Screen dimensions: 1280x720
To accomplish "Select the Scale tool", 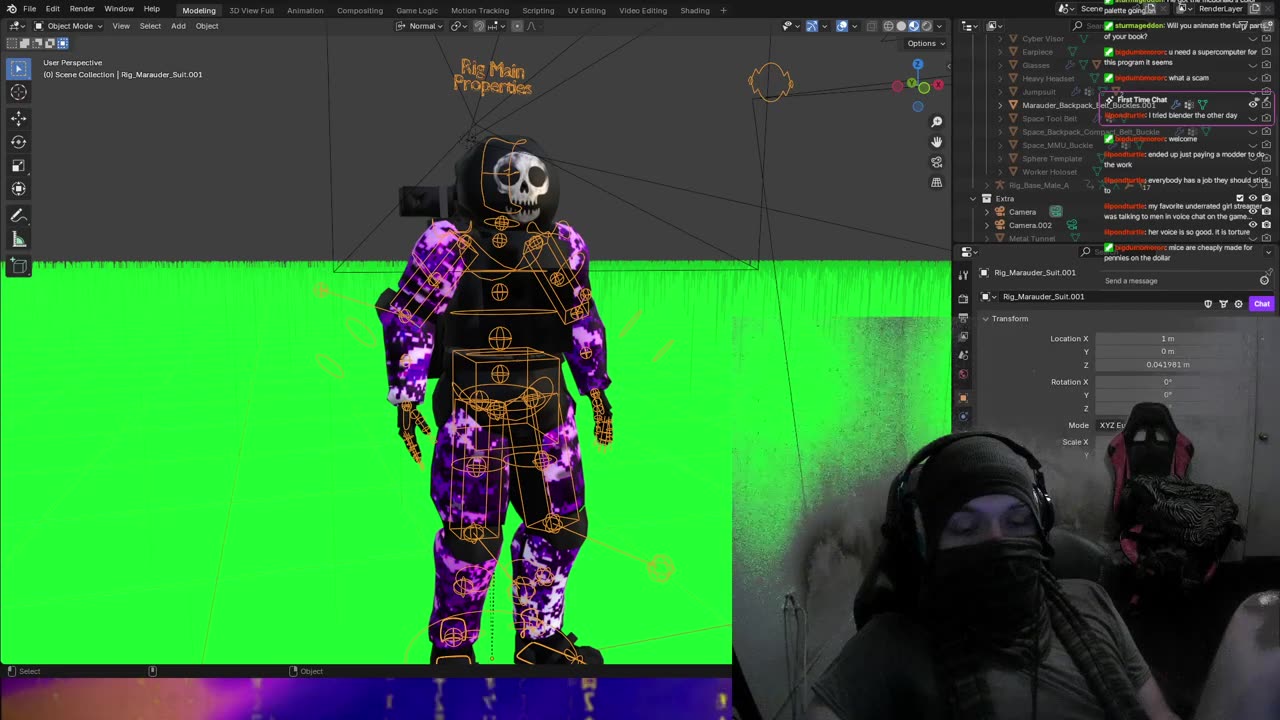I will tap(18, 165).
